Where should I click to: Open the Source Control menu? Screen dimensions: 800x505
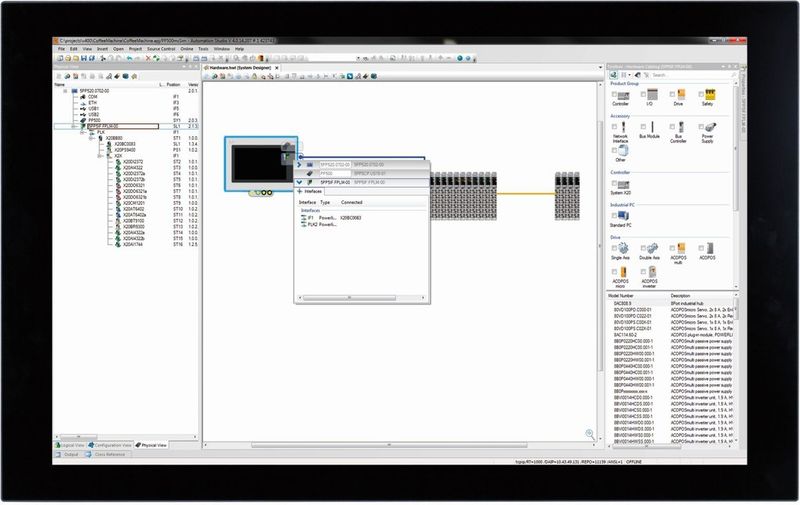(x=161, y=49)
